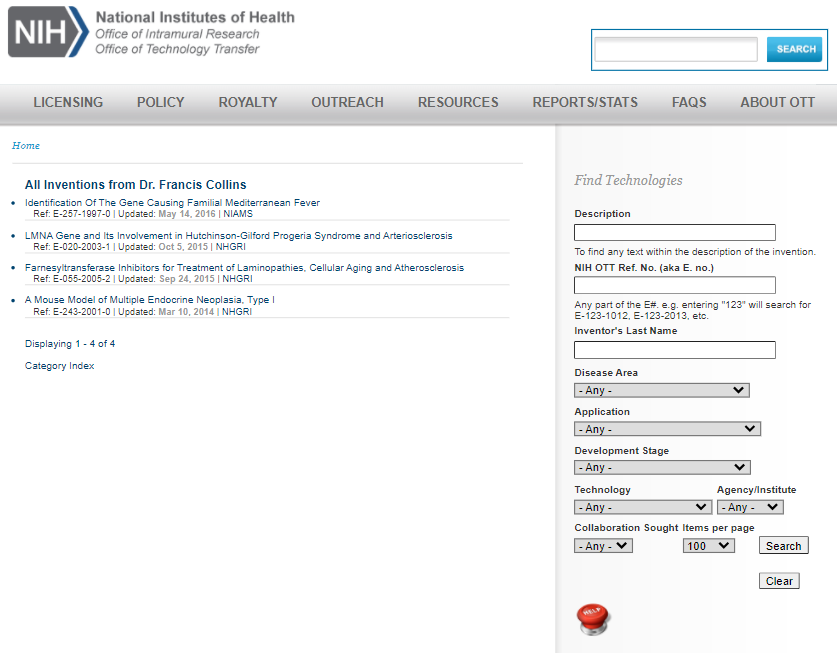Open the POLICY menu
Image resolution: width=837 pixels, height=653 pixels.
161,102
